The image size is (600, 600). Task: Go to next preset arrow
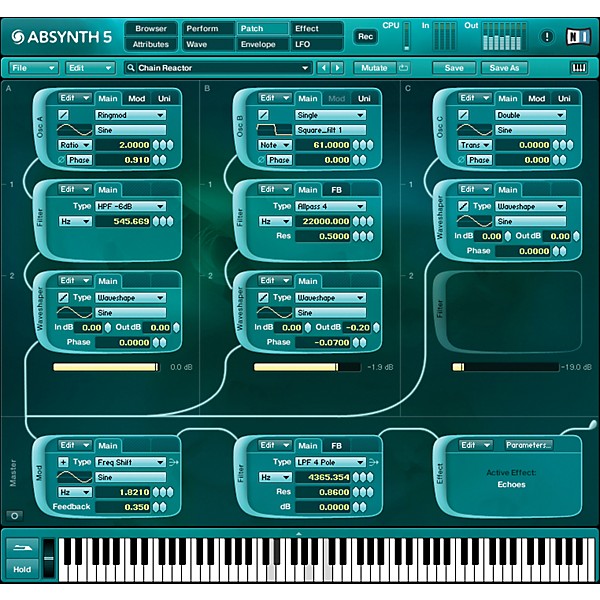tap(337, 68)
